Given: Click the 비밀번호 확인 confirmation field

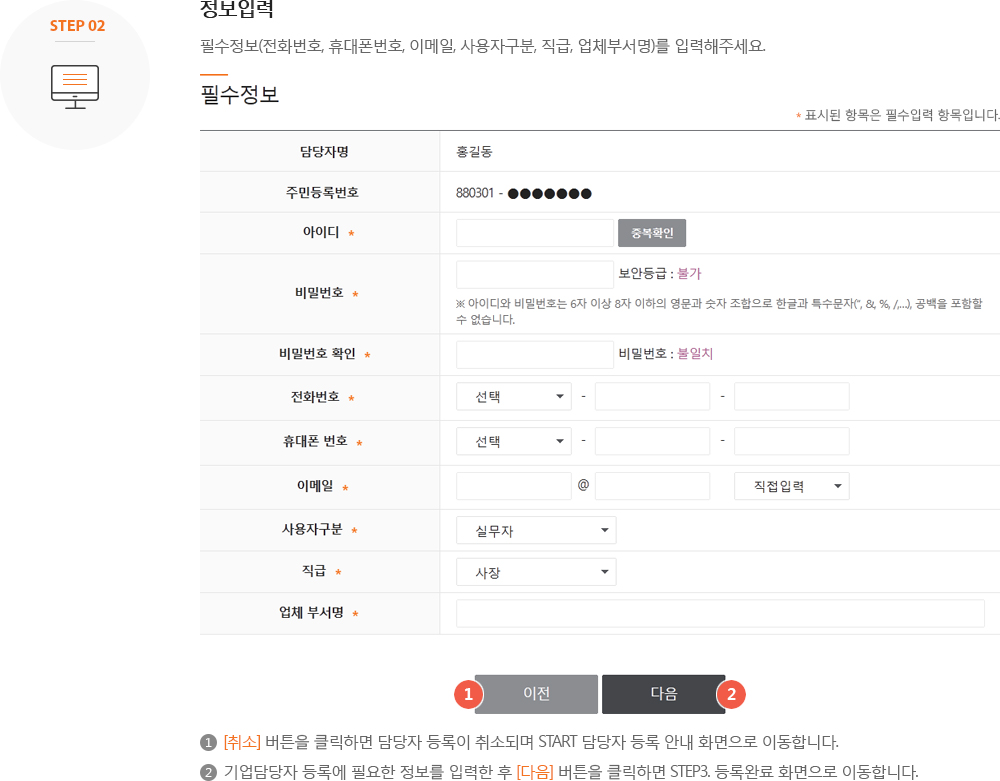Looking at the screenshot, I should (x=534, y=354).
